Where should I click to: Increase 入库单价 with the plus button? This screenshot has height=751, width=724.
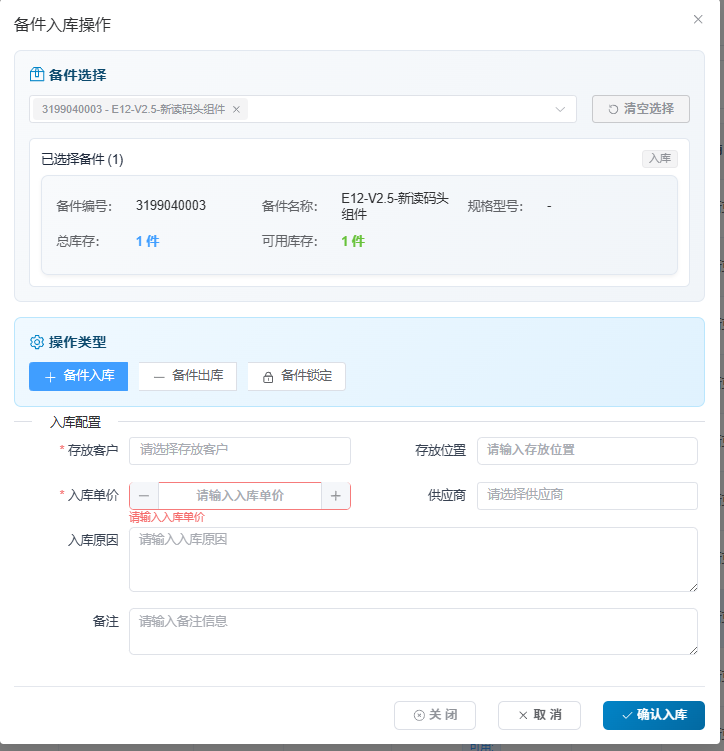336,496
